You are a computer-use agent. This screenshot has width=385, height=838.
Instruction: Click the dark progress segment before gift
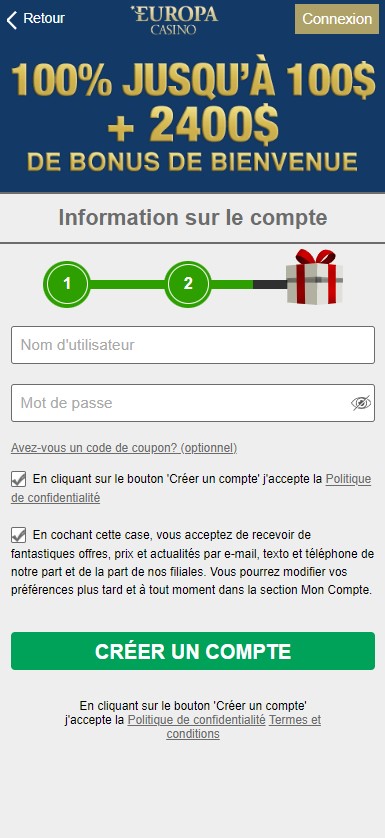tap(270, 284)
